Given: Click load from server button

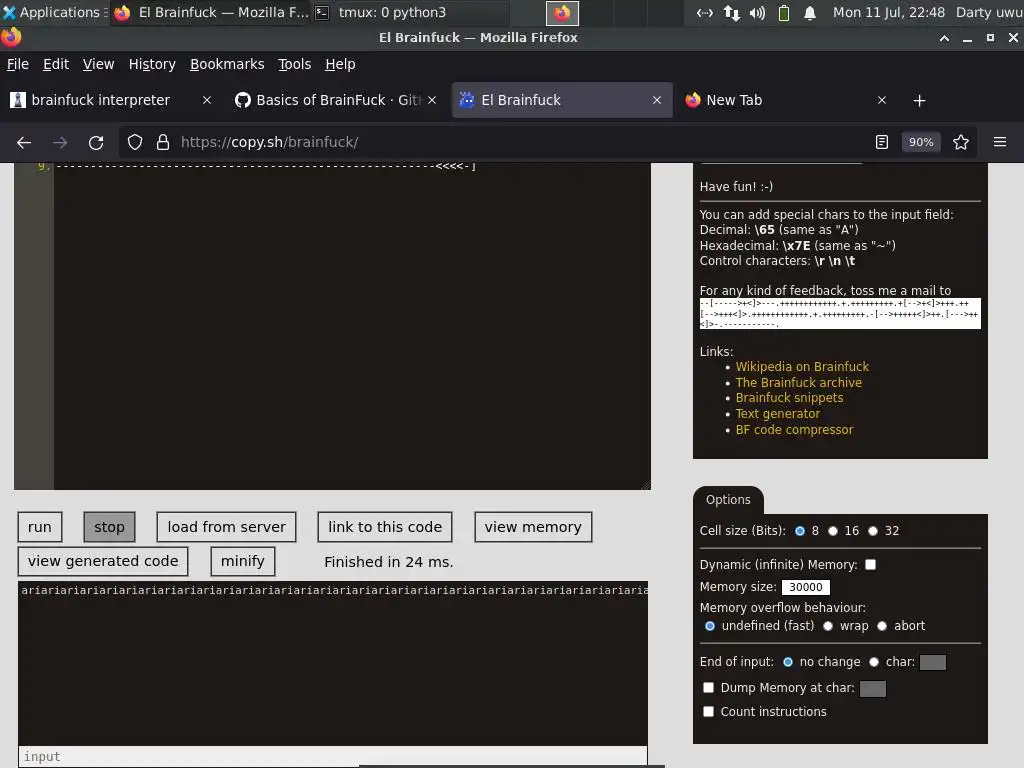Looking at the screenshot, I should point(226,527).
